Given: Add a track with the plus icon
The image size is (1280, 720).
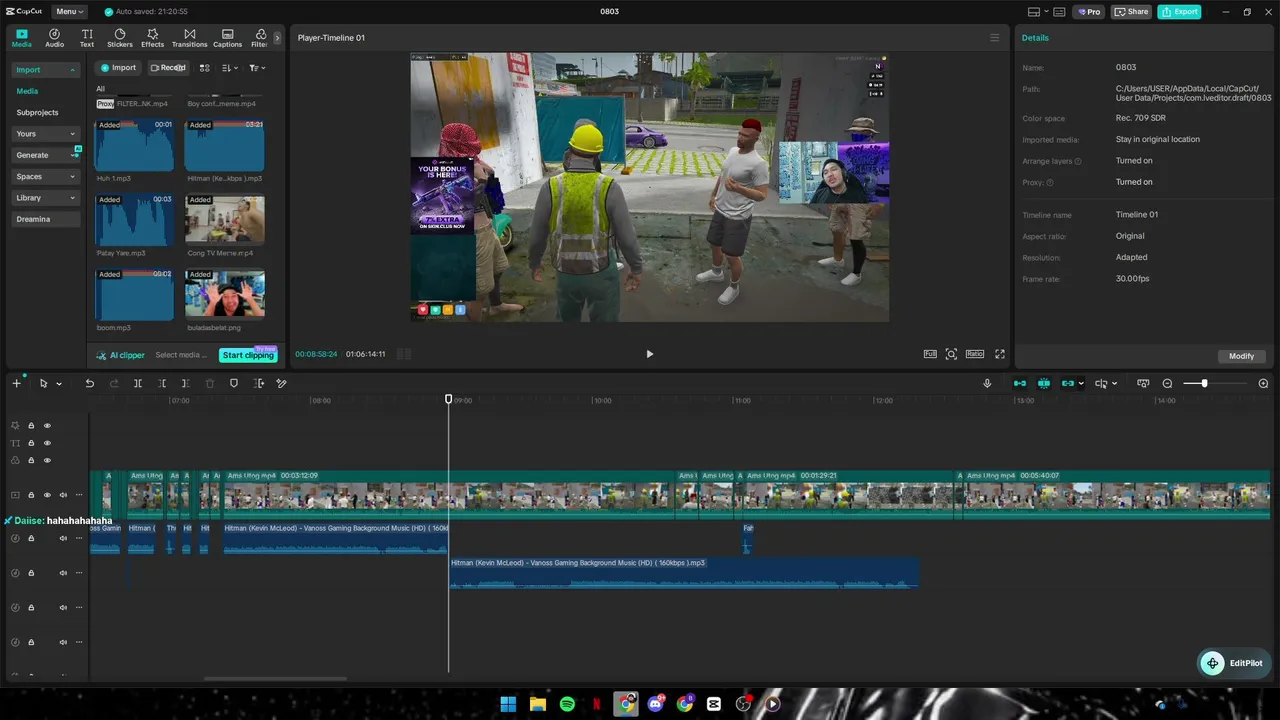Looking at the screenshot, I should [16, 384].
